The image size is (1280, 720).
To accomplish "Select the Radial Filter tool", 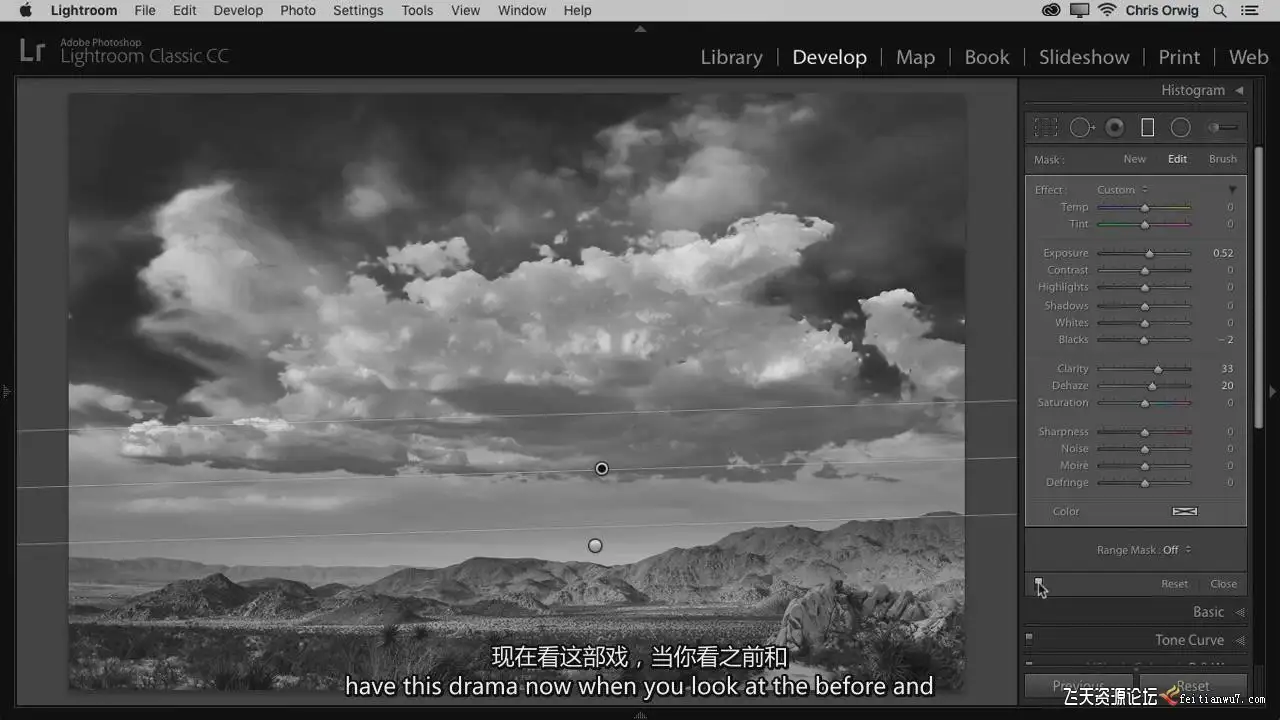I will [1181, 128].
